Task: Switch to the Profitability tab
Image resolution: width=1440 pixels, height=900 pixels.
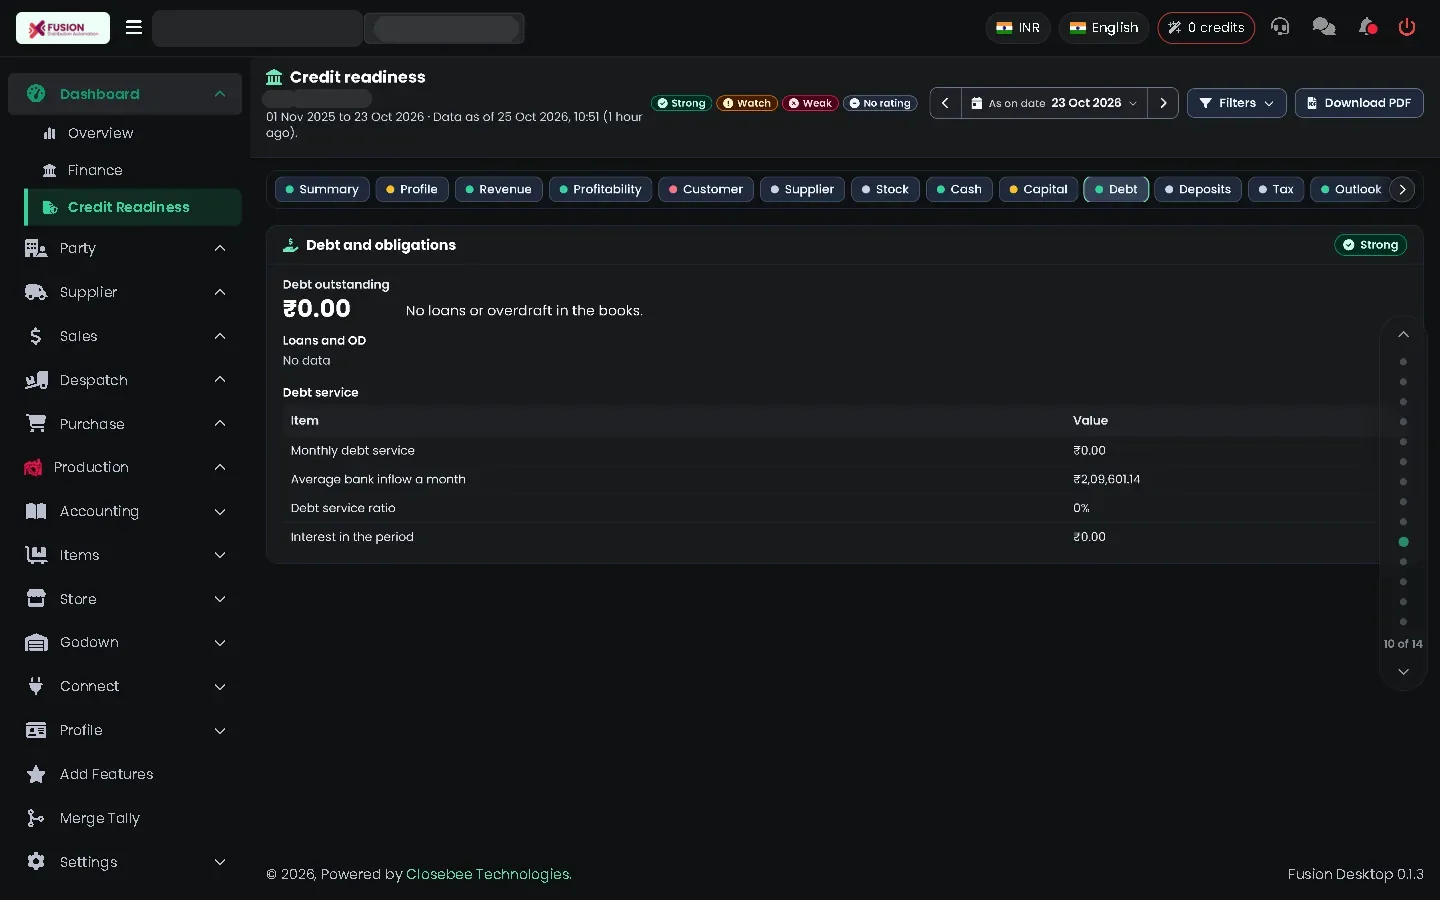Action: pyautogui.click(x=600, y=189)
